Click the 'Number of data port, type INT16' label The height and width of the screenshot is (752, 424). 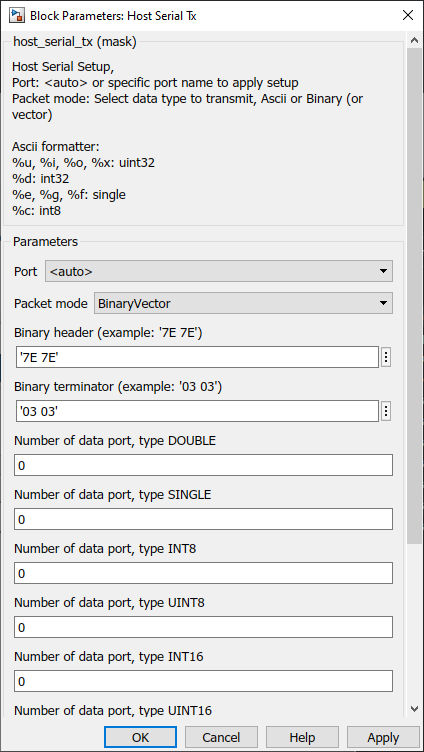109,657
